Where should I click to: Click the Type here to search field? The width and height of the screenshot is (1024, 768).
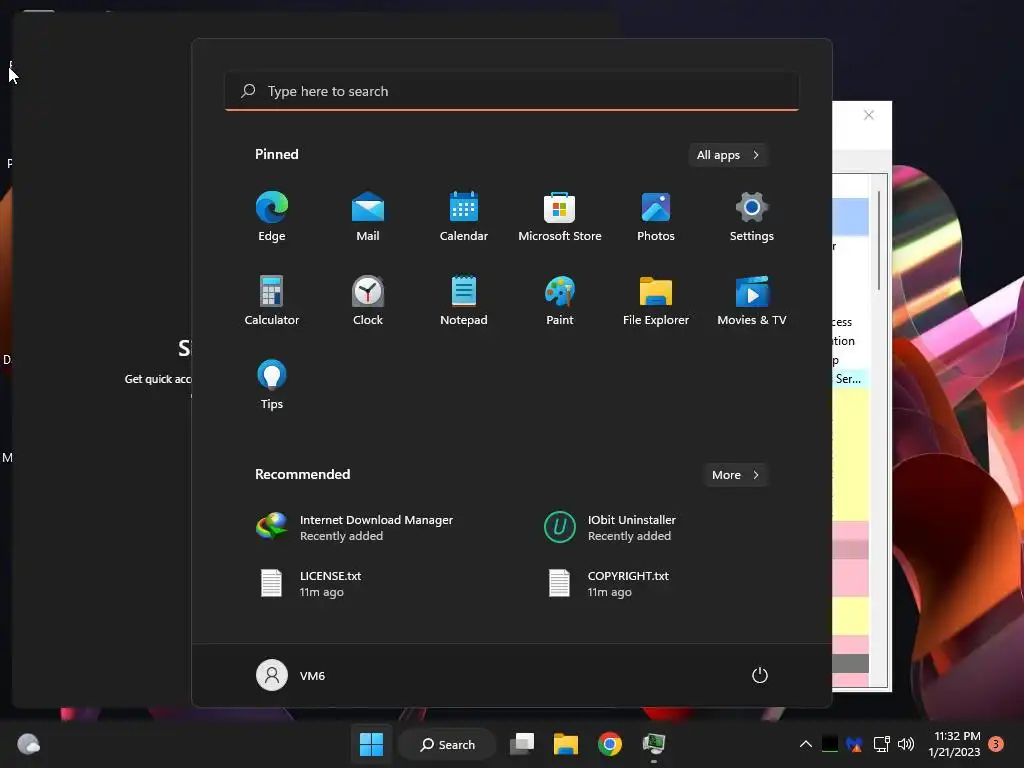tap(512, 91)
